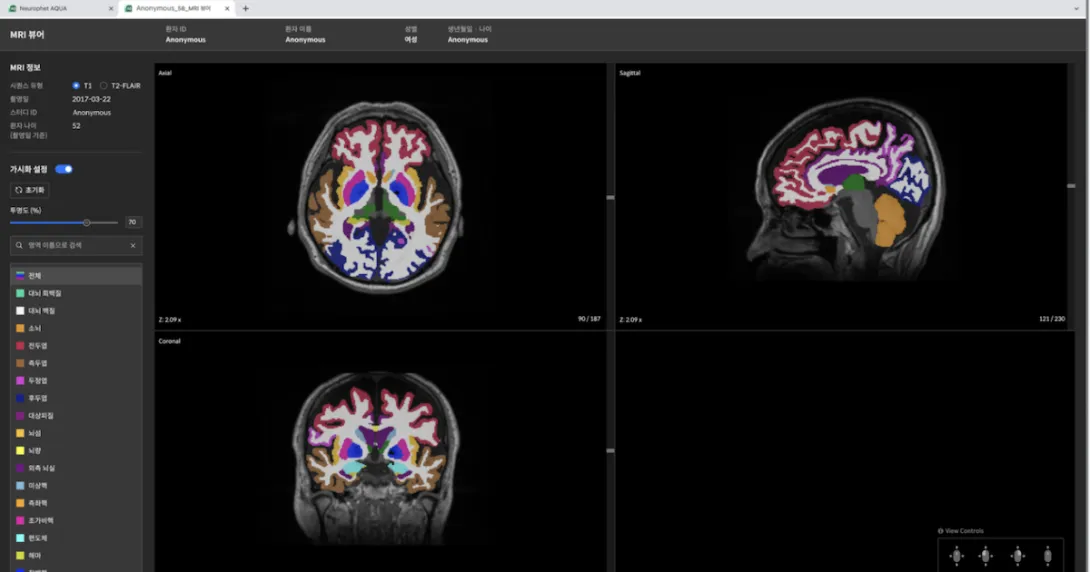This screenshot has height=572, width=1090.
Task: Select the T1 sequence radio button
Action: click(76, 86)
